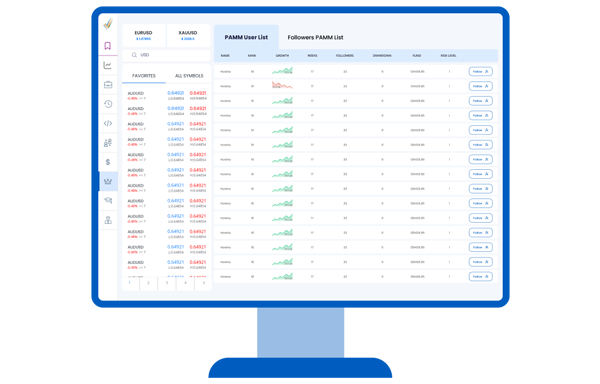Image resolution: width=600 pixels, height=384 pixels.
Task: Select the user profile sidebar icon
Action: pos(108,220)
